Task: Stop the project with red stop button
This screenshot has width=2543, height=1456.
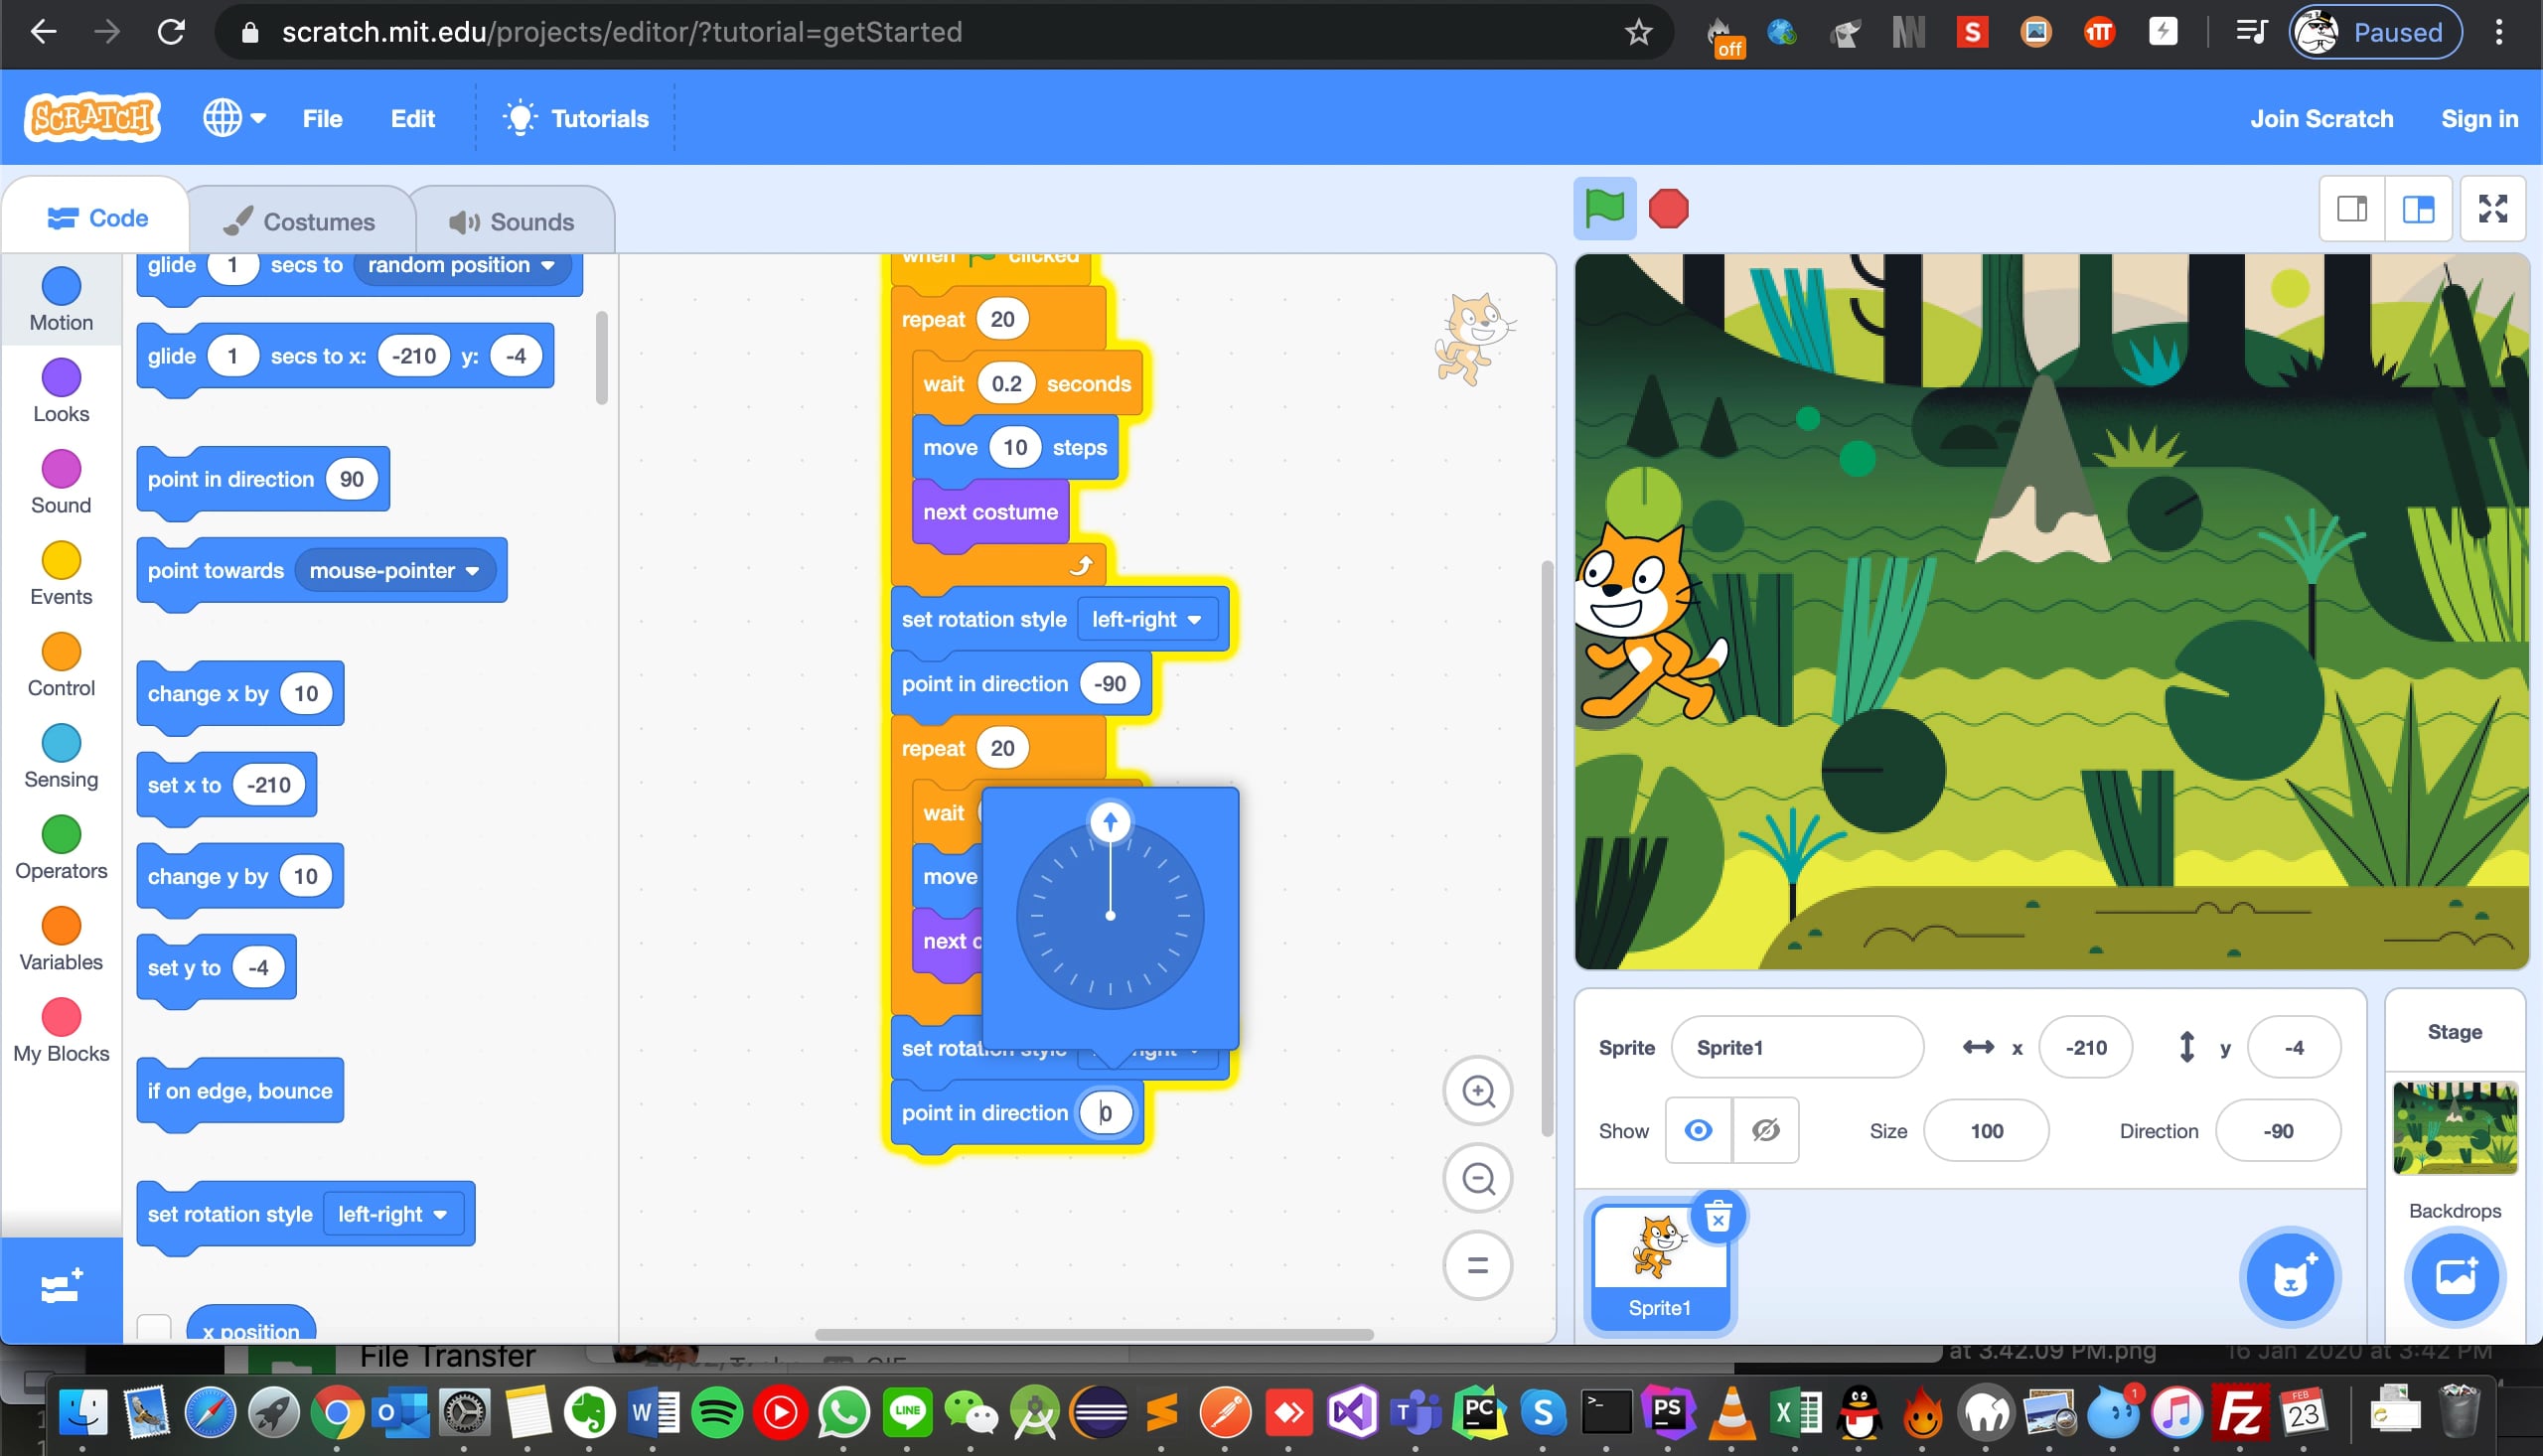Action: coord(1668,209)
